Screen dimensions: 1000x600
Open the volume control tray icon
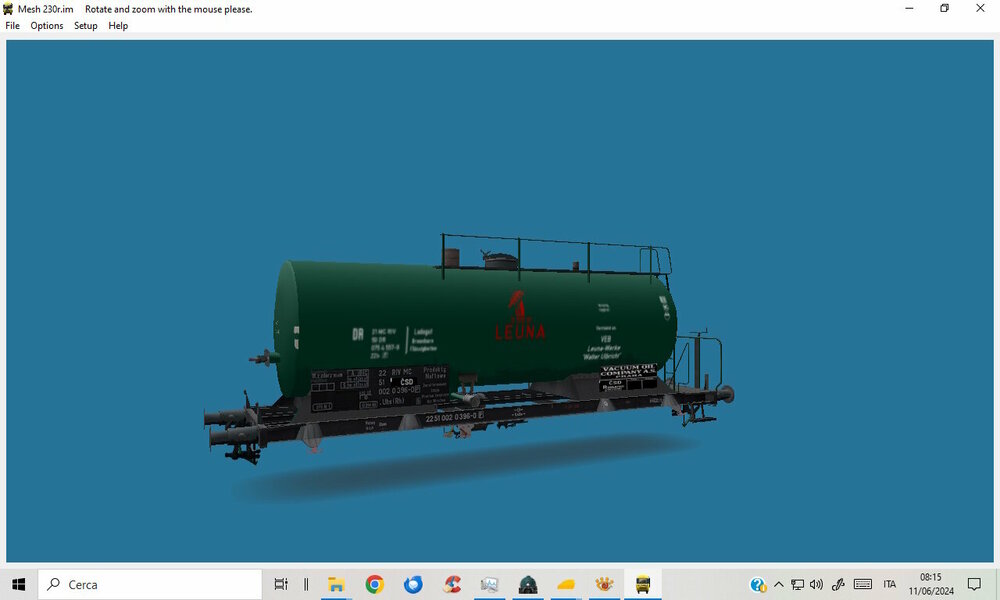click(816, 584)
